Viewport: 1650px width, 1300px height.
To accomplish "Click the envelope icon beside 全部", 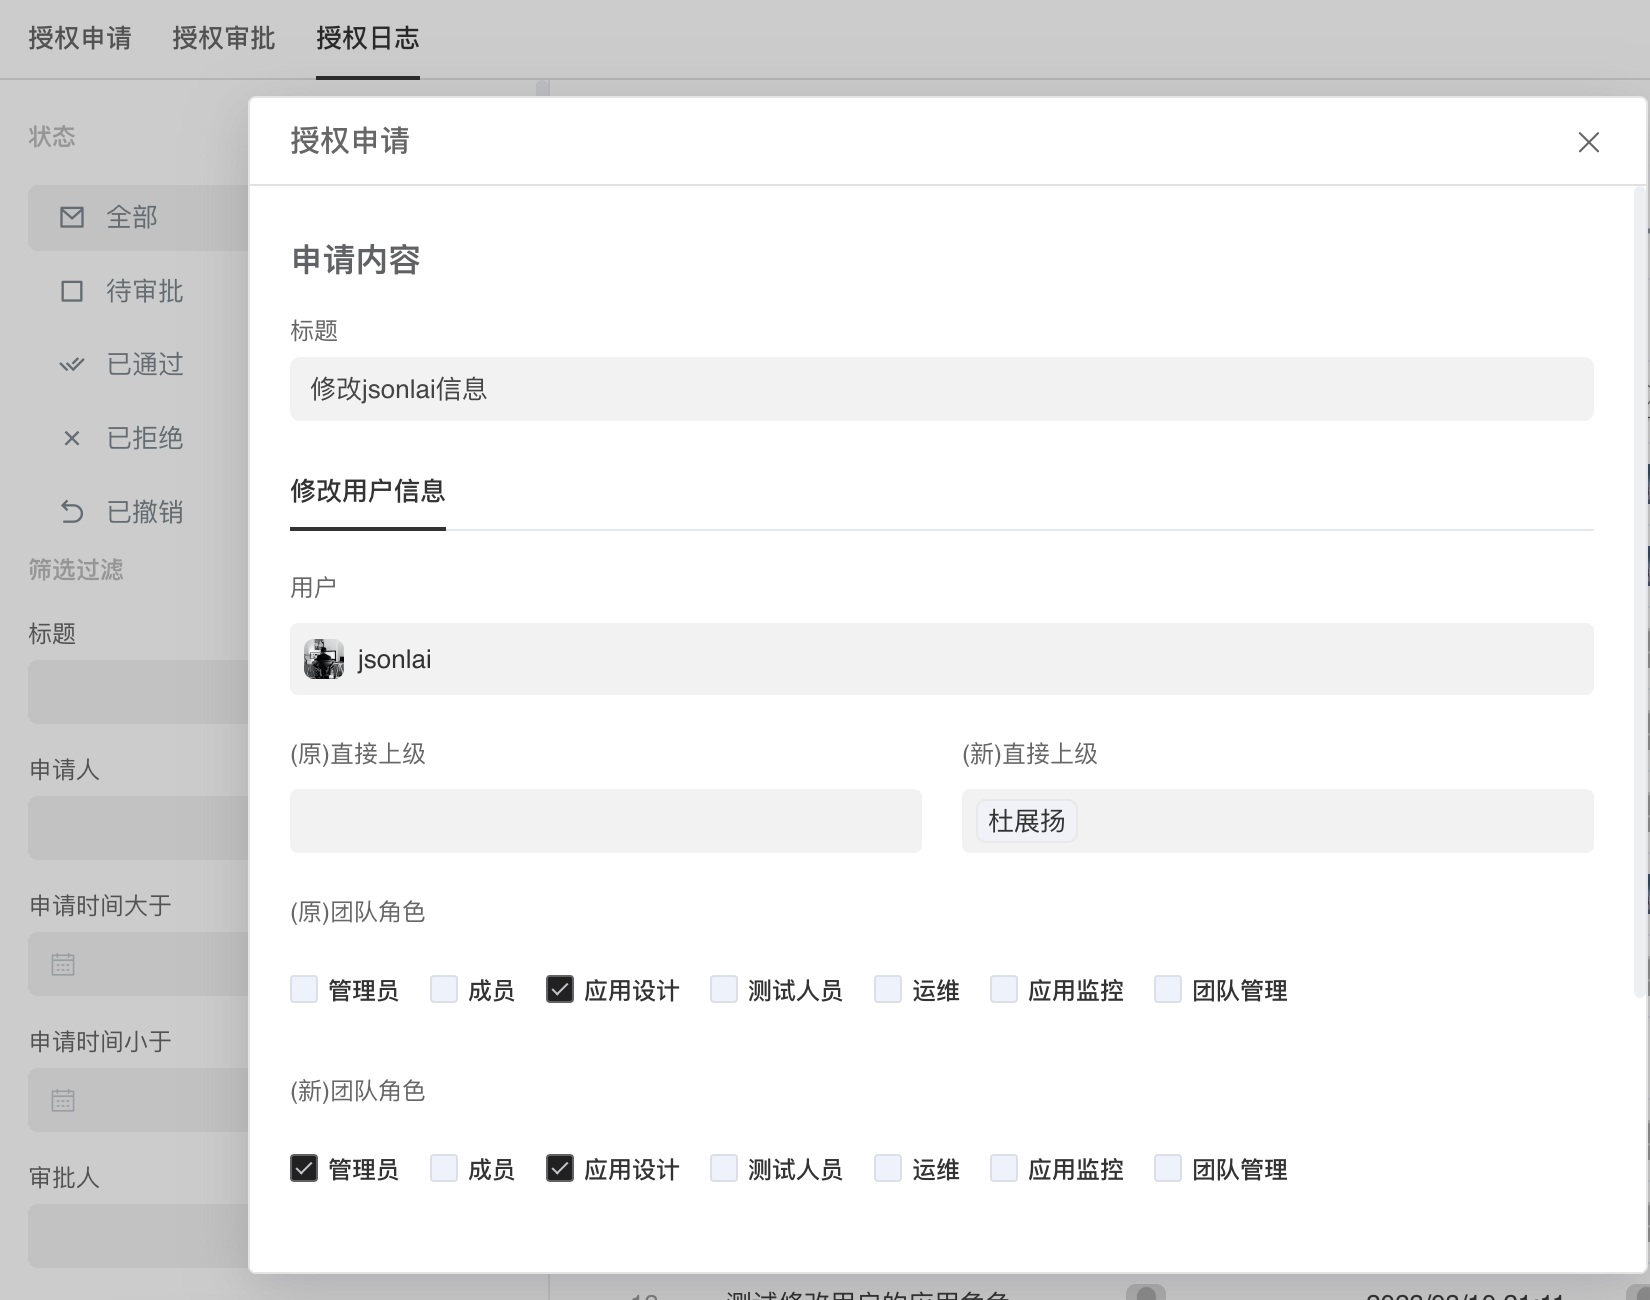I will 72,217.
